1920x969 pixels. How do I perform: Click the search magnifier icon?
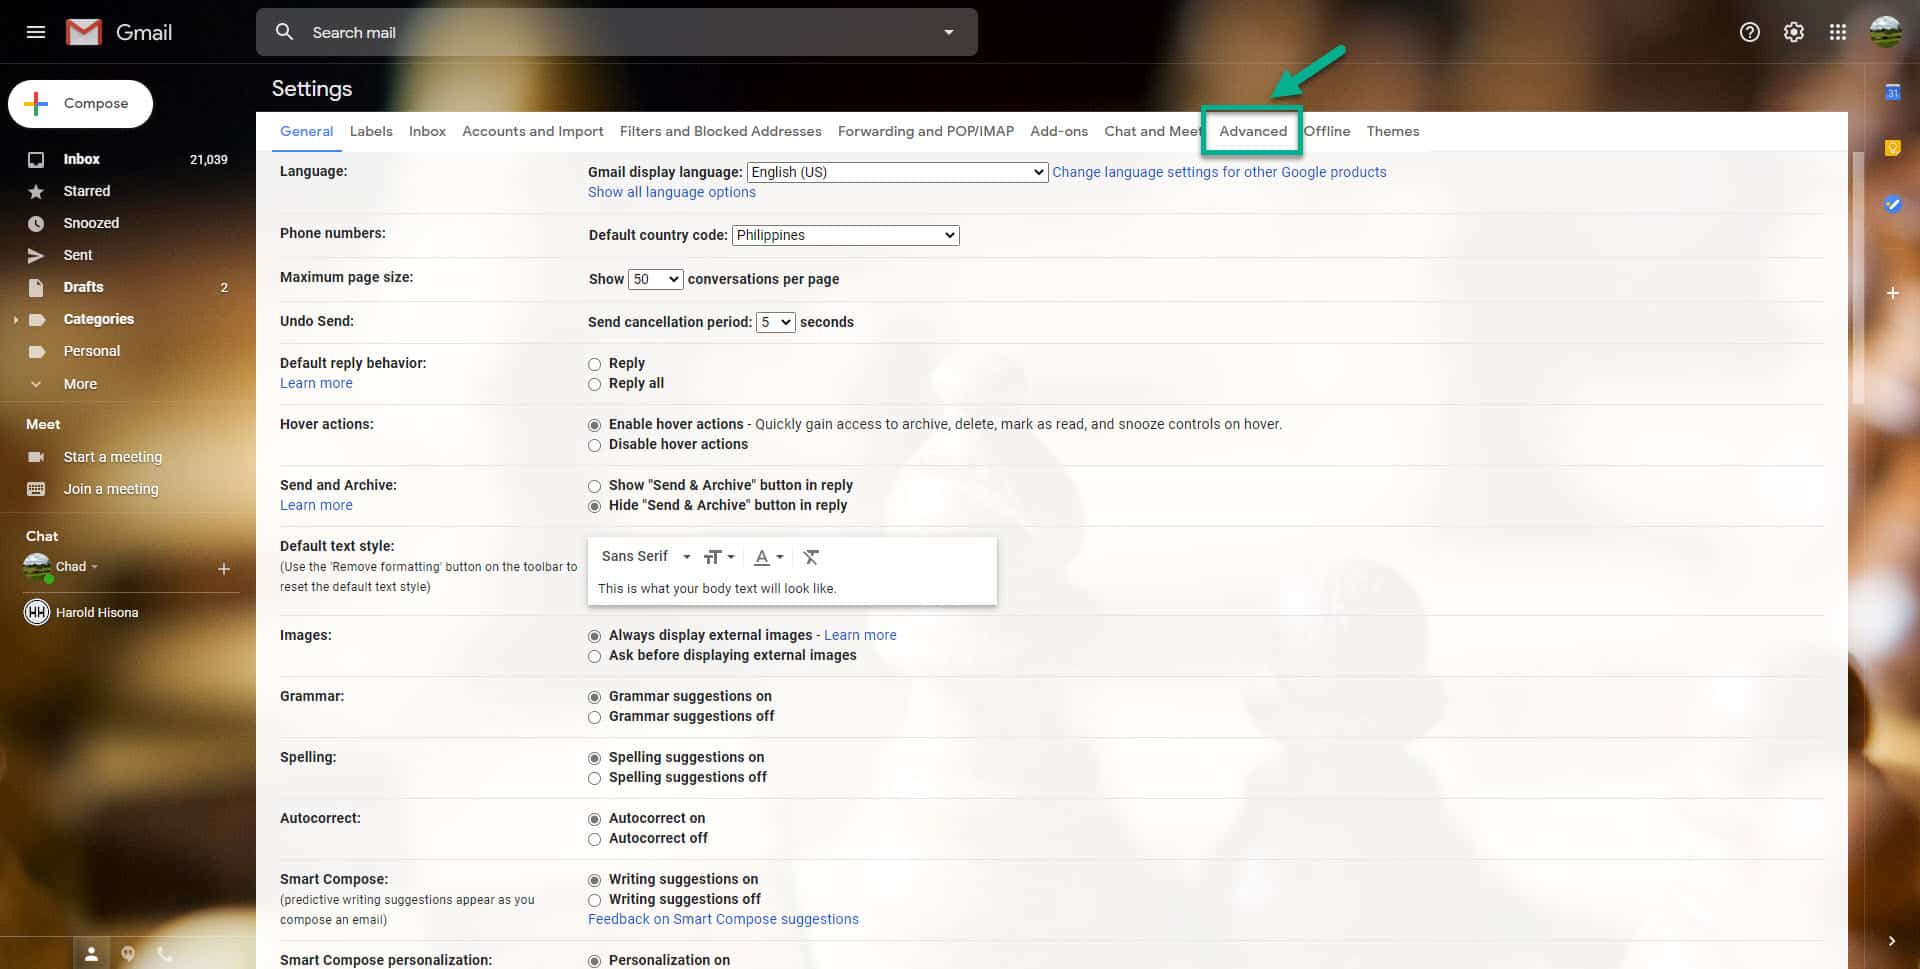click(x=285, y=32)
